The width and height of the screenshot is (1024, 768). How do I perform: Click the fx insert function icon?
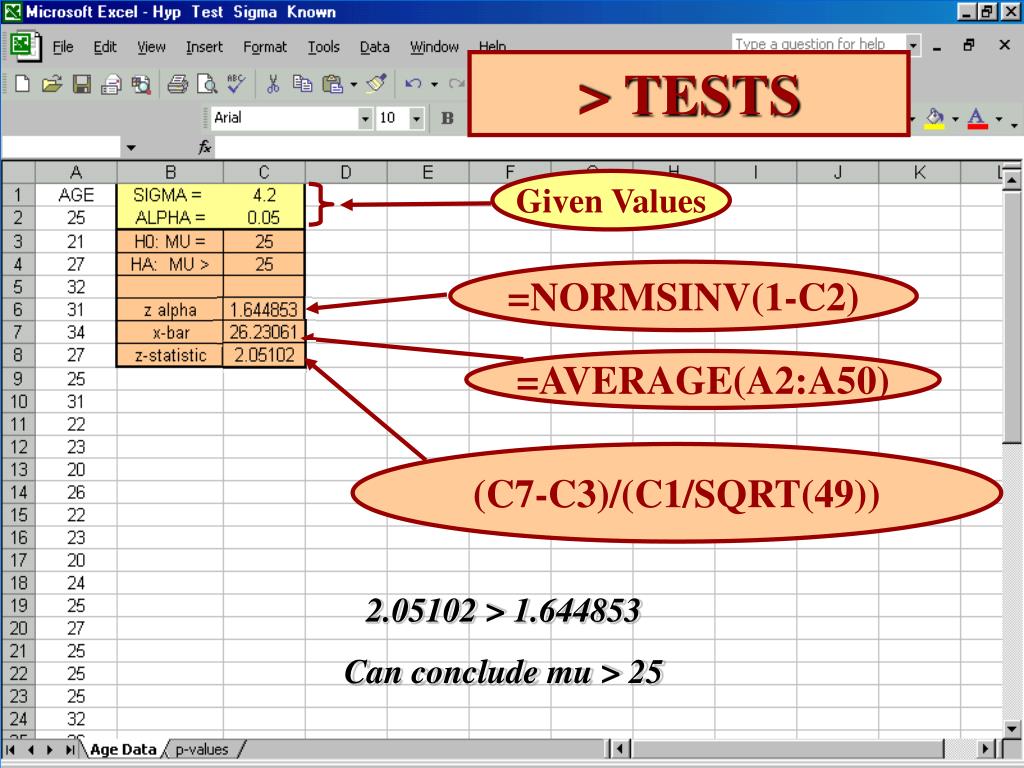(204, 147)
